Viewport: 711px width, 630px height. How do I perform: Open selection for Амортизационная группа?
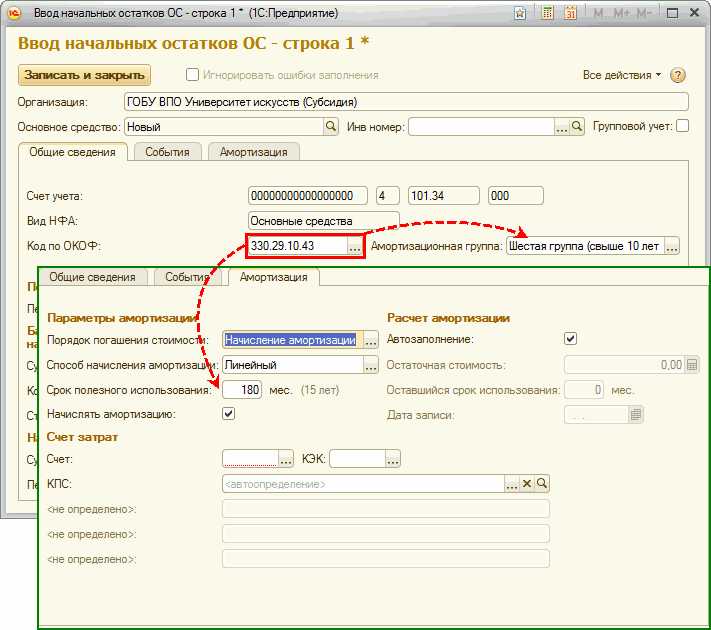(672, 246)
